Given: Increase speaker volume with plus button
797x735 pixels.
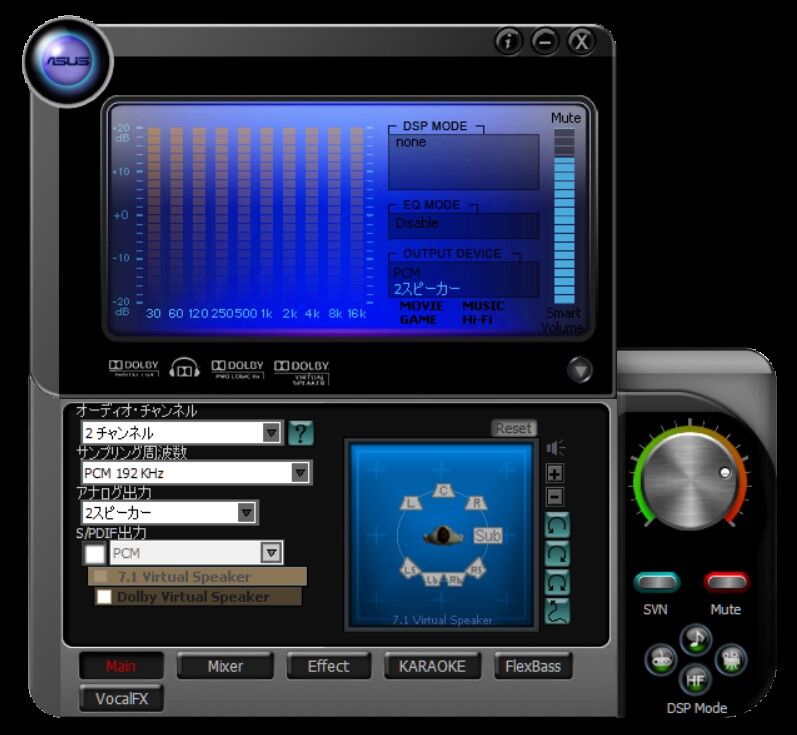Looking at the screenshot, I should pos(555,474).
